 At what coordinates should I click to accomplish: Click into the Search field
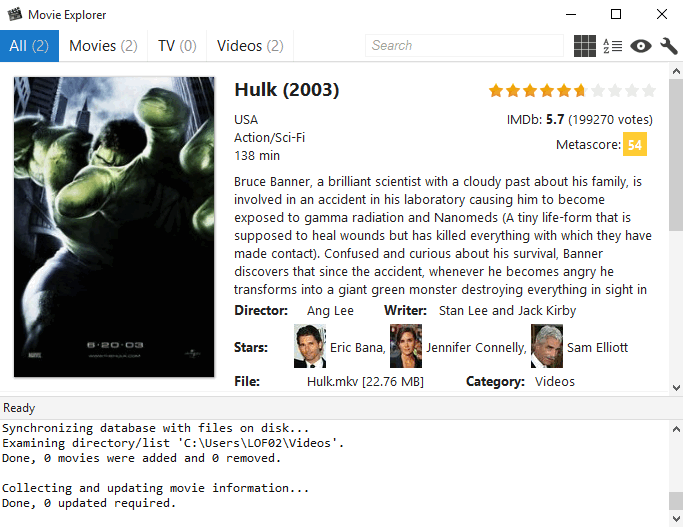click(x=464, y=46)
